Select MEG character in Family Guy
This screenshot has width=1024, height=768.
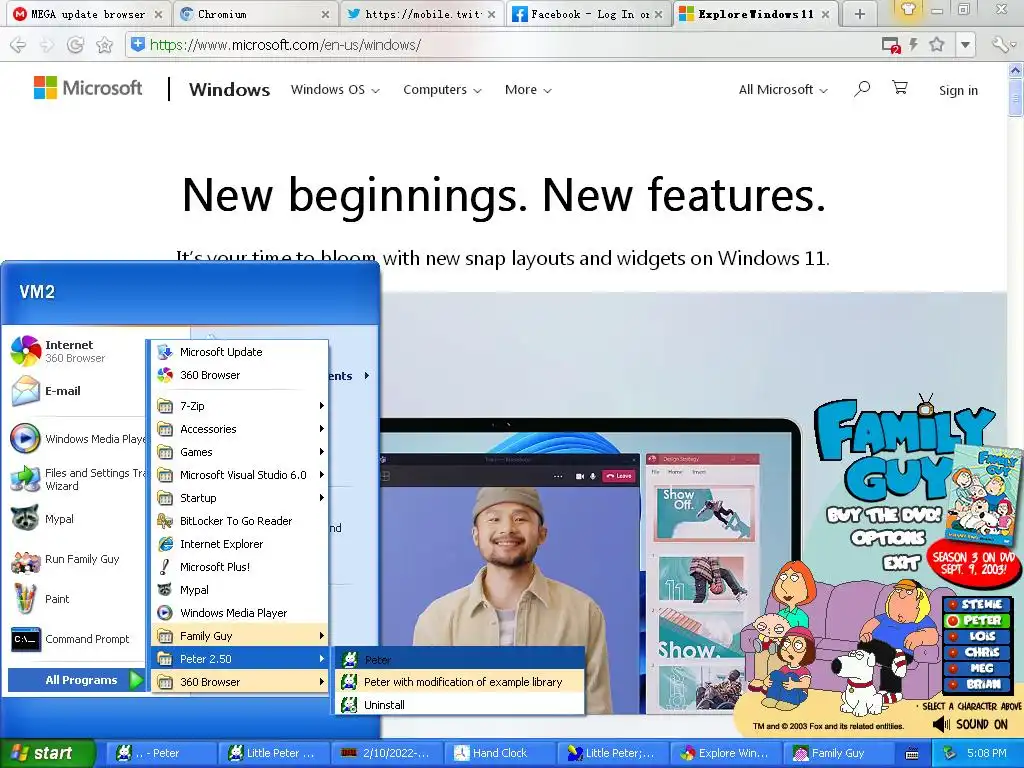(976, 668)
